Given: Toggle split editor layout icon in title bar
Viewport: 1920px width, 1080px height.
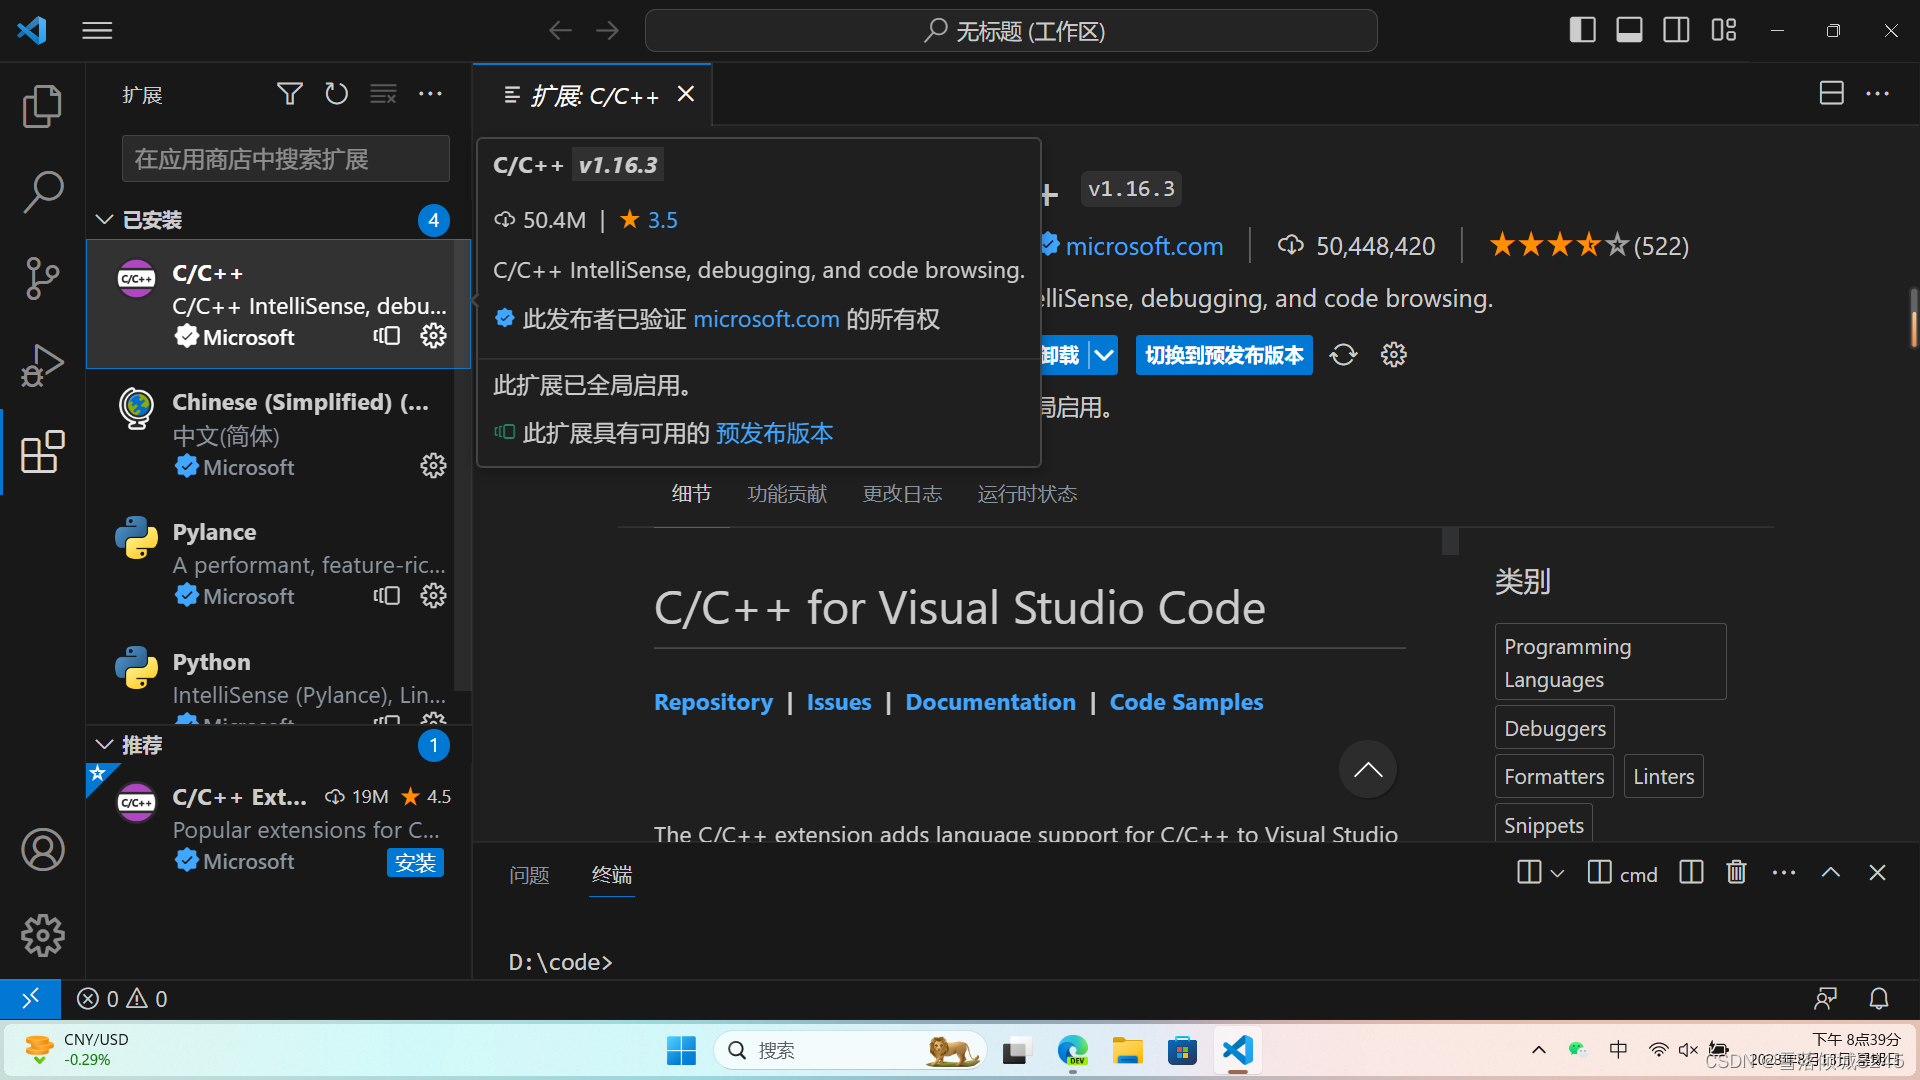Looking at the screenshot, I should pos(1831,93).
